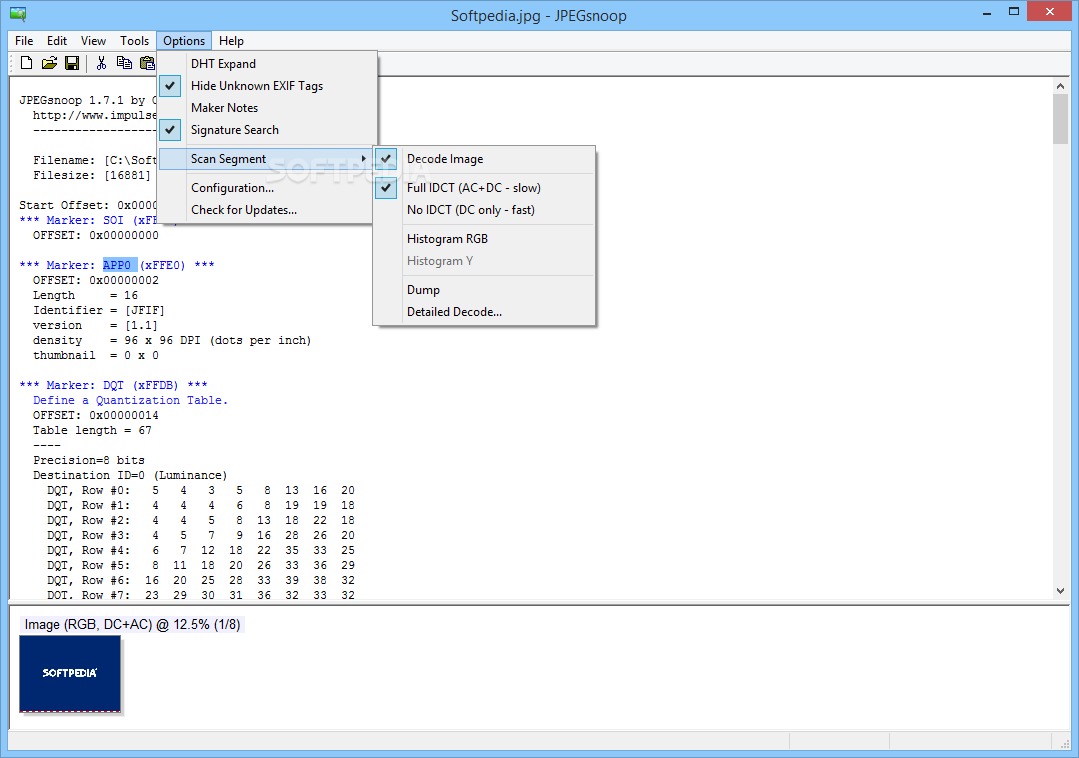Click the 'Length = 16' line

pyautogui.click(x=85, y=295)
